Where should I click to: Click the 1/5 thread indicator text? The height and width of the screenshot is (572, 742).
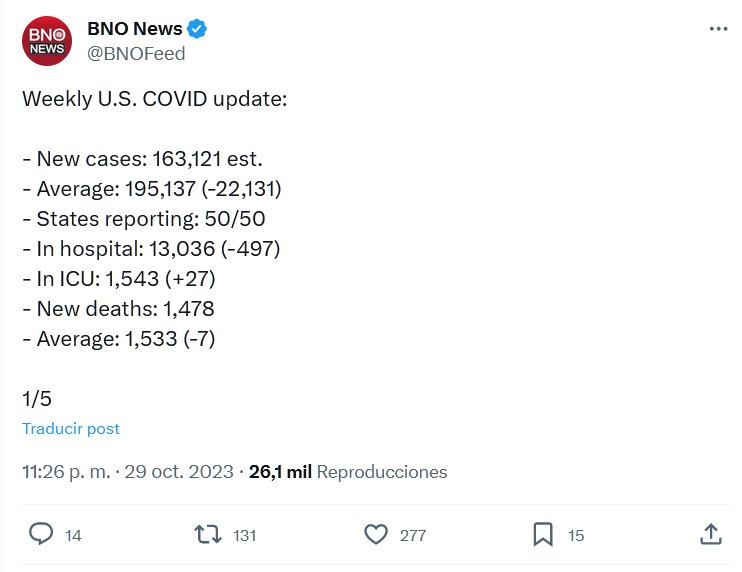(x=37, y=398)
